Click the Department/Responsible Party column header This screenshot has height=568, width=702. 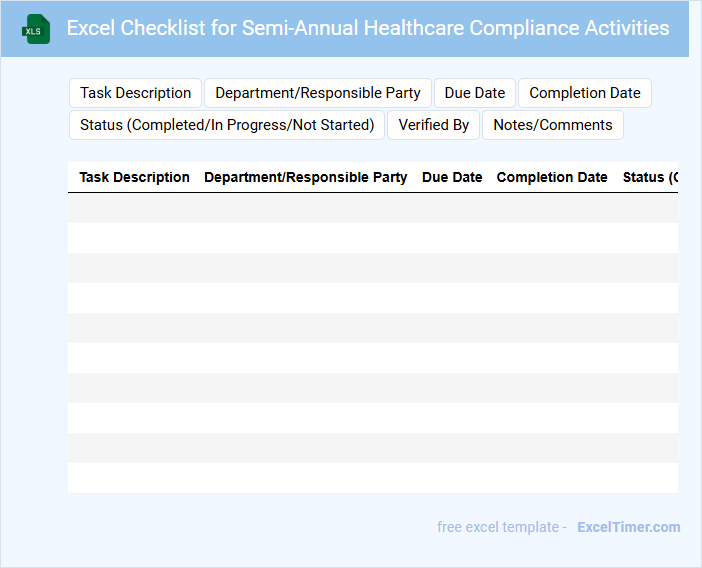coord(306,177)
